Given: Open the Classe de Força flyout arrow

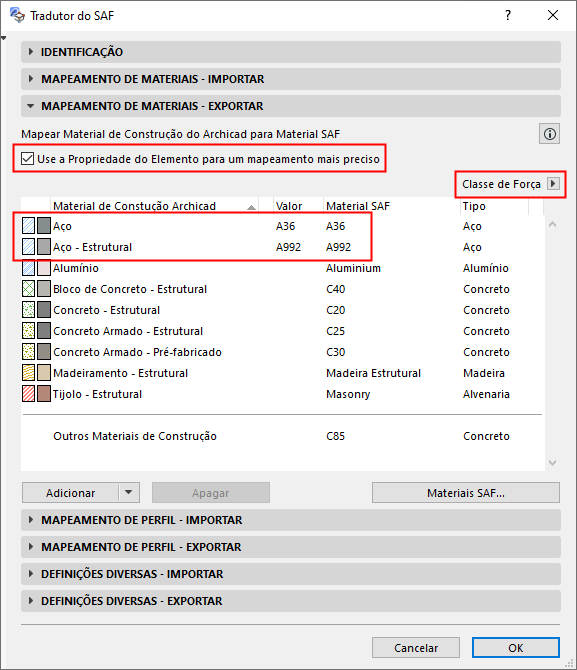Looking at the screenshot, I should pyautogui.click(x=553, y=184).
